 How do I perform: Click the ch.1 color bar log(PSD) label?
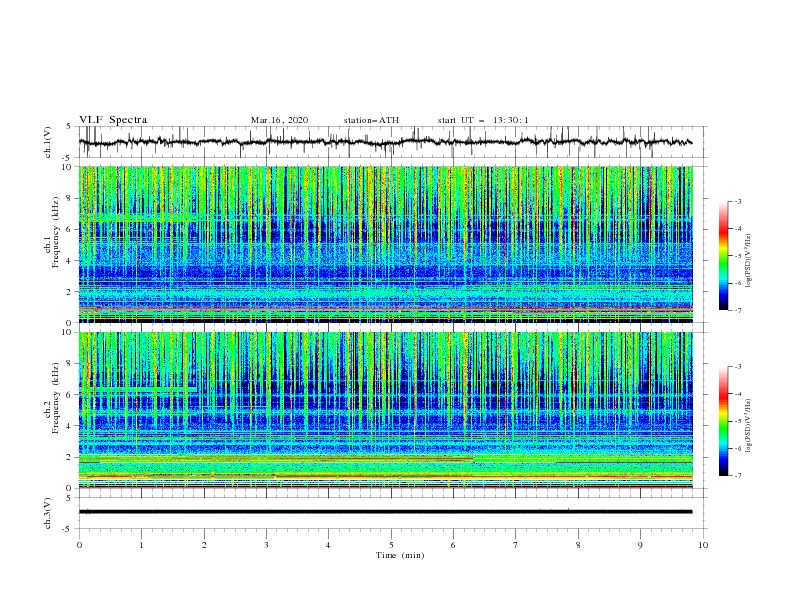click(749, 261)
